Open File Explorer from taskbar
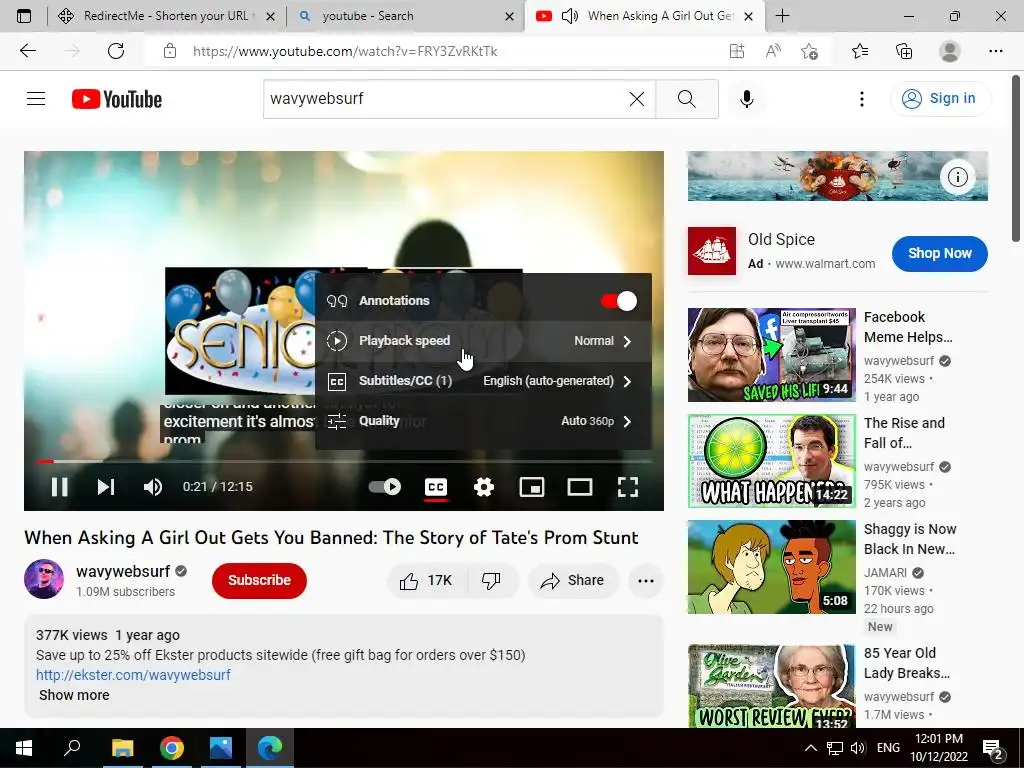The image size is (1024, 768). click(122, 748)
